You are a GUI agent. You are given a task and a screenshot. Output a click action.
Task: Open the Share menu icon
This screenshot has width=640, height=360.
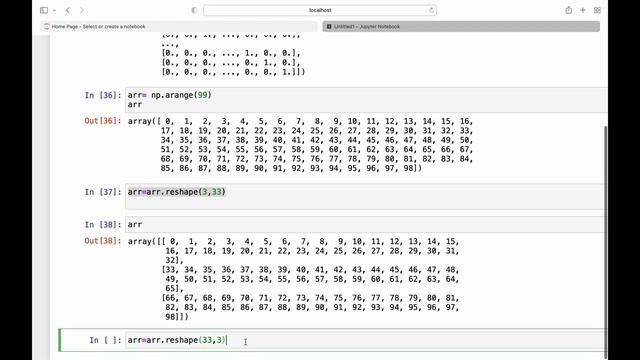[569, 10]
